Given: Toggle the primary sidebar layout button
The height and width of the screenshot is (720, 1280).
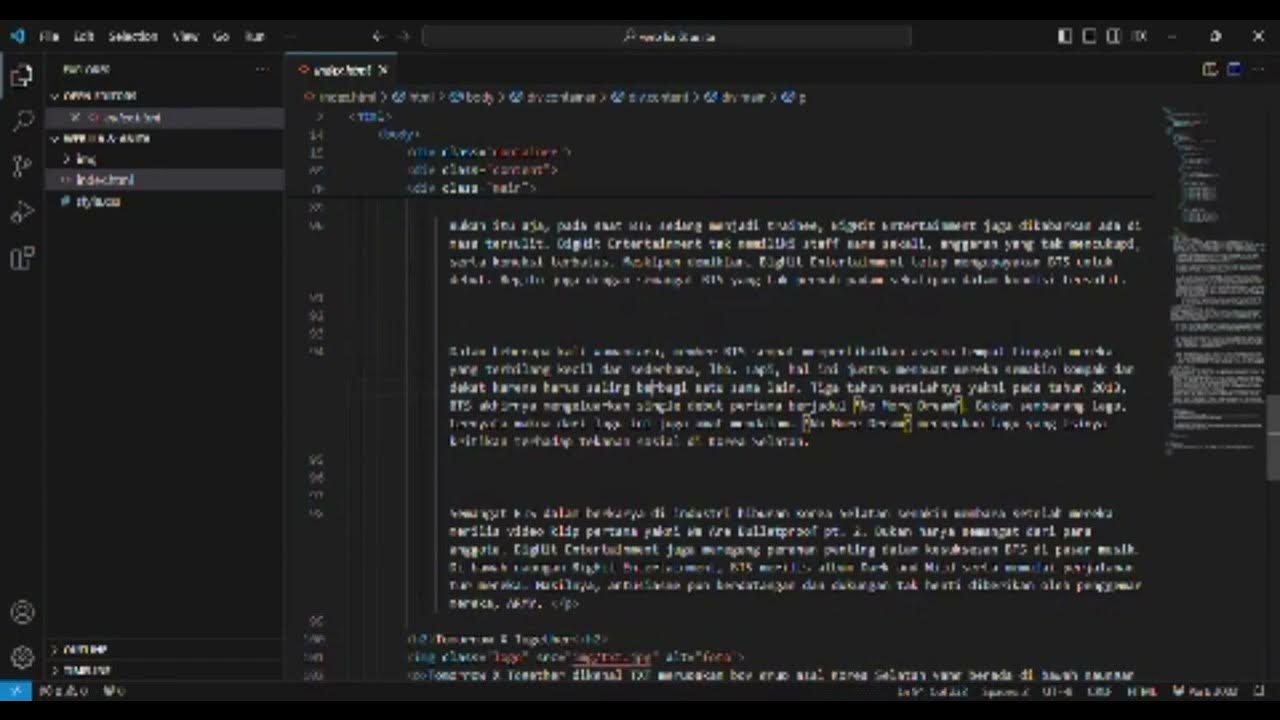Looking at the screenshot, I should 1065,36.
